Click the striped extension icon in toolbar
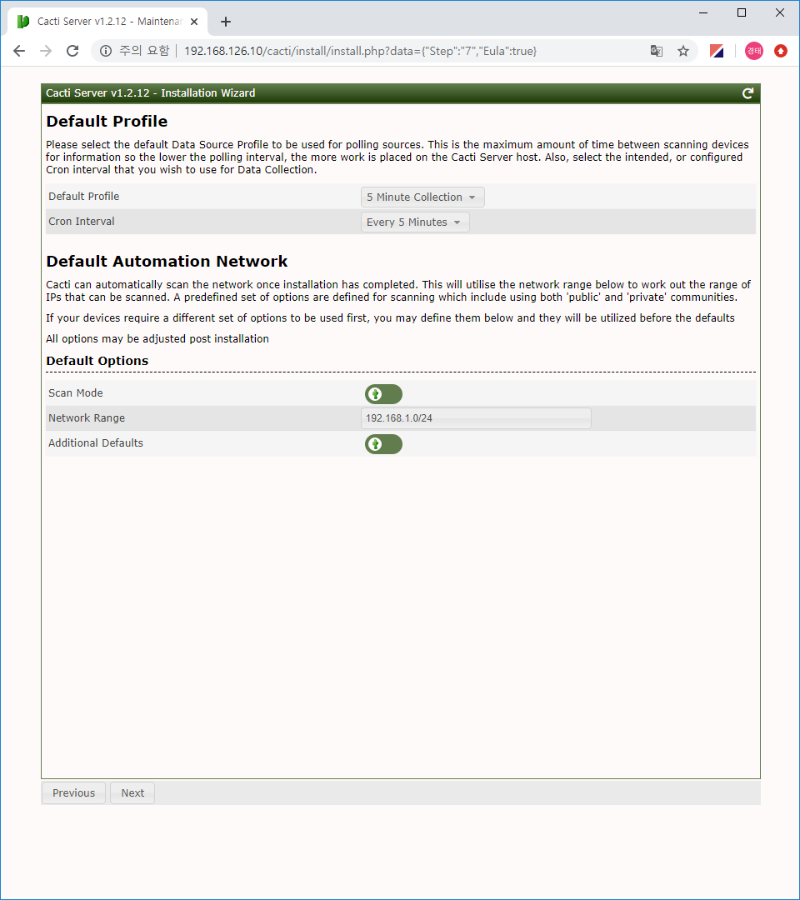Screen dimensions: 800x900 pos(717,51)
